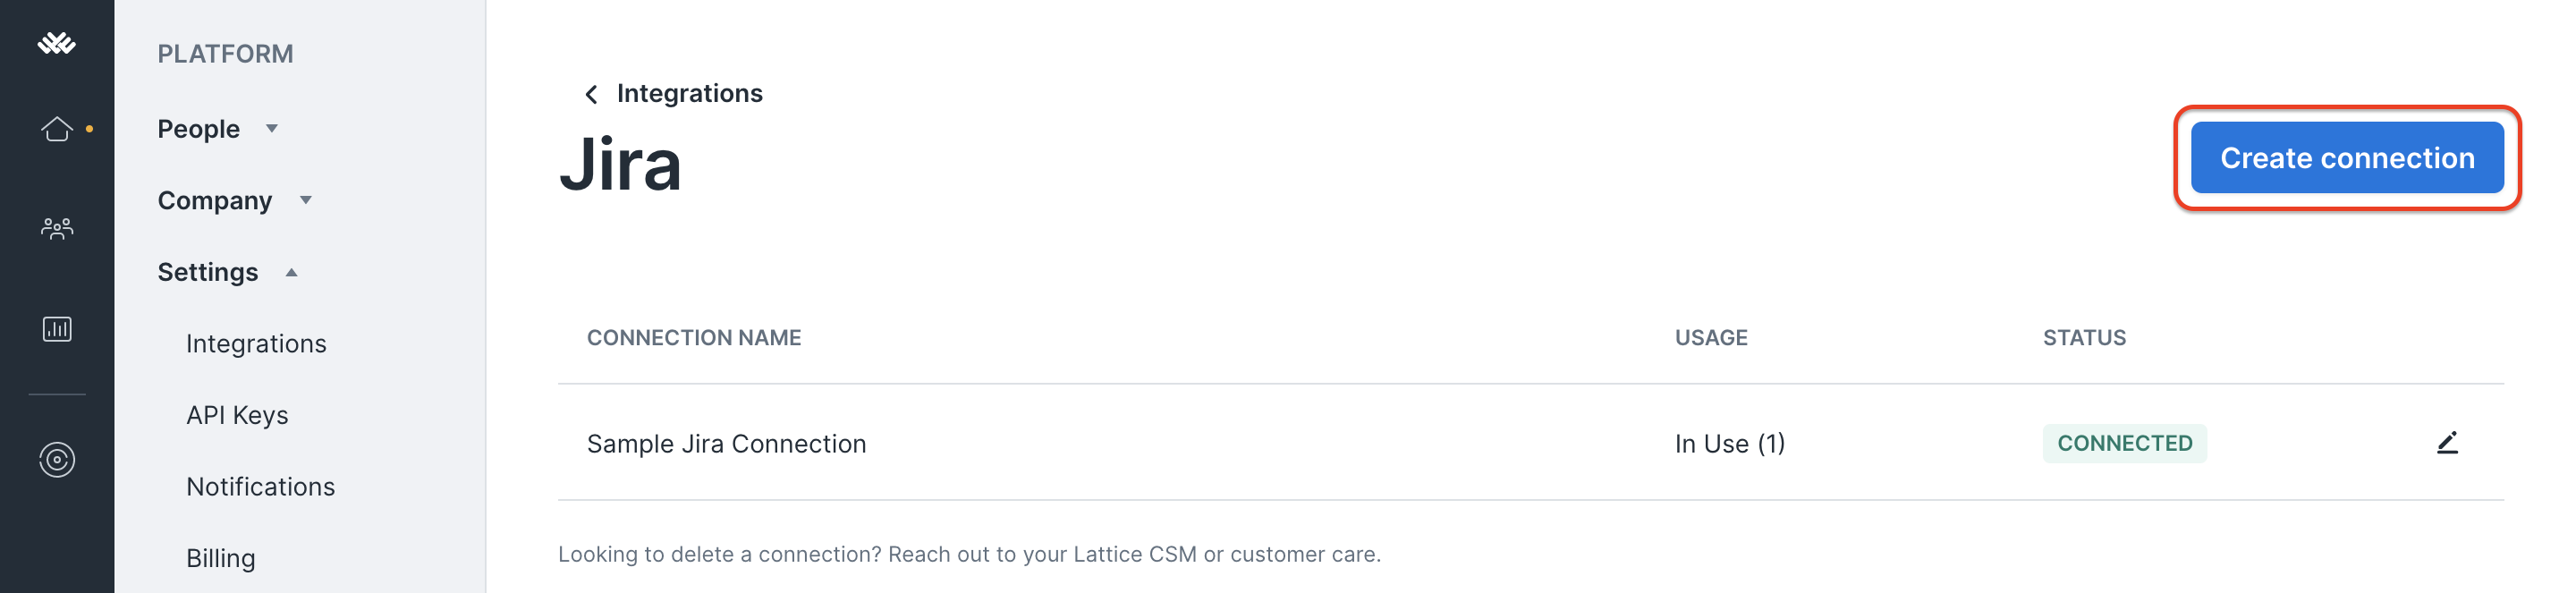Click the back chevron beside Integrations
The height and width of the screenshot is (593, 2576).
(591, 94)
